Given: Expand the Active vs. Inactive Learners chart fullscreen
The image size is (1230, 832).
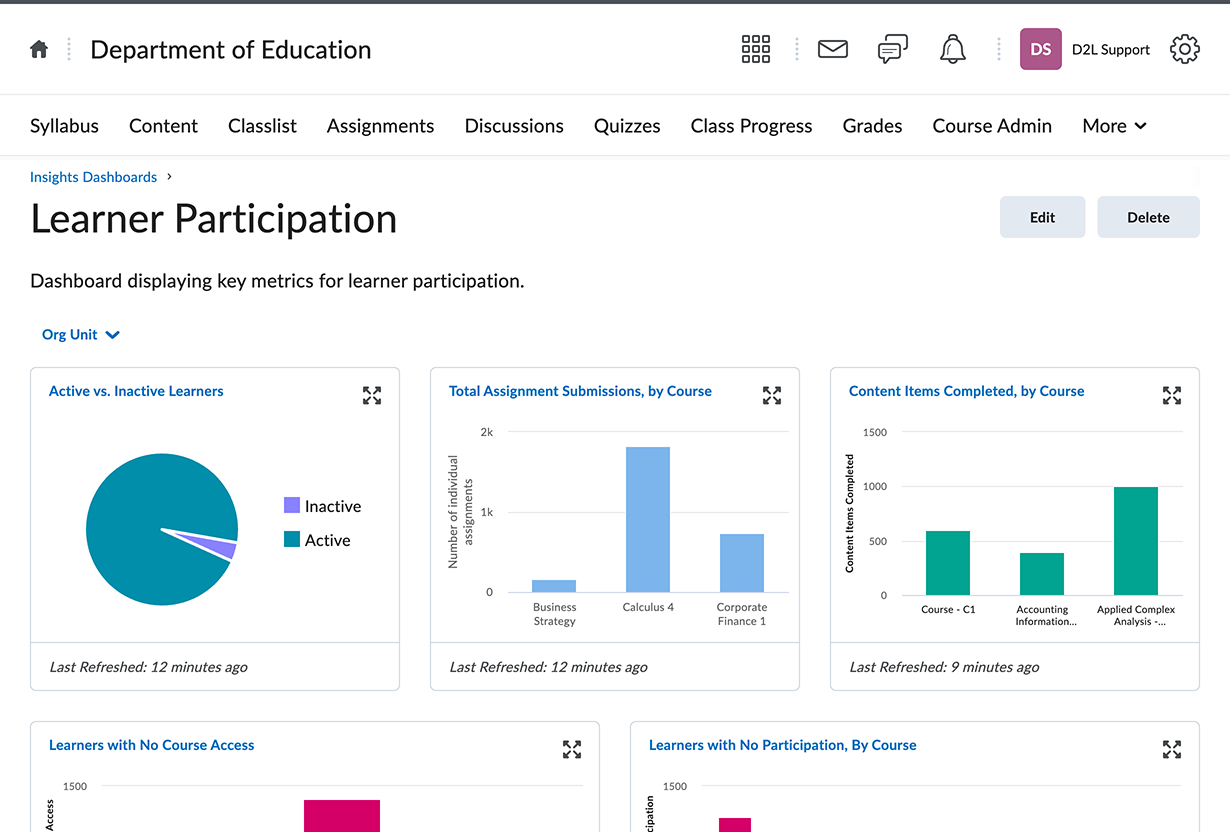Looking at the screenshot, I should click(x=372, y=395).
